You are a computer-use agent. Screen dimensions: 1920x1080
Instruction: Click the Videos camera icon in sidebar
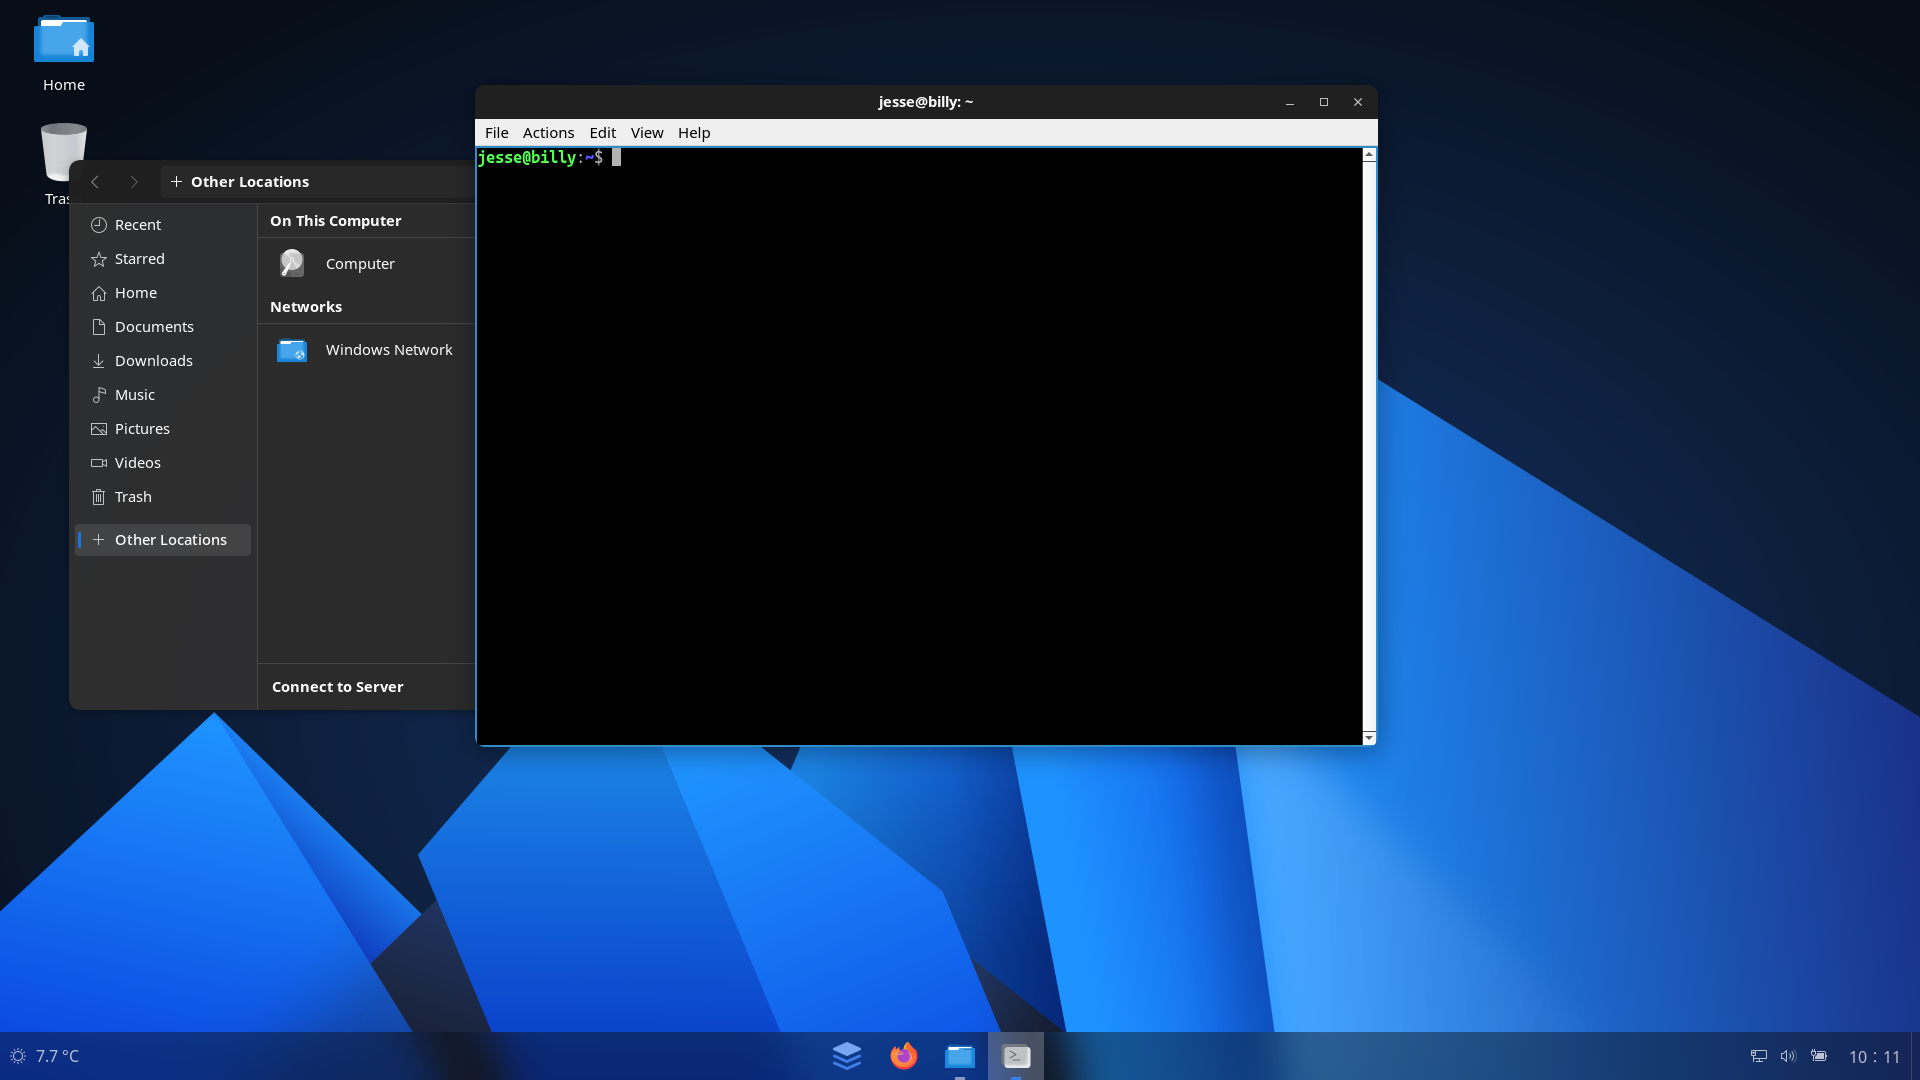pyautogui.click(x=98, y=463)
